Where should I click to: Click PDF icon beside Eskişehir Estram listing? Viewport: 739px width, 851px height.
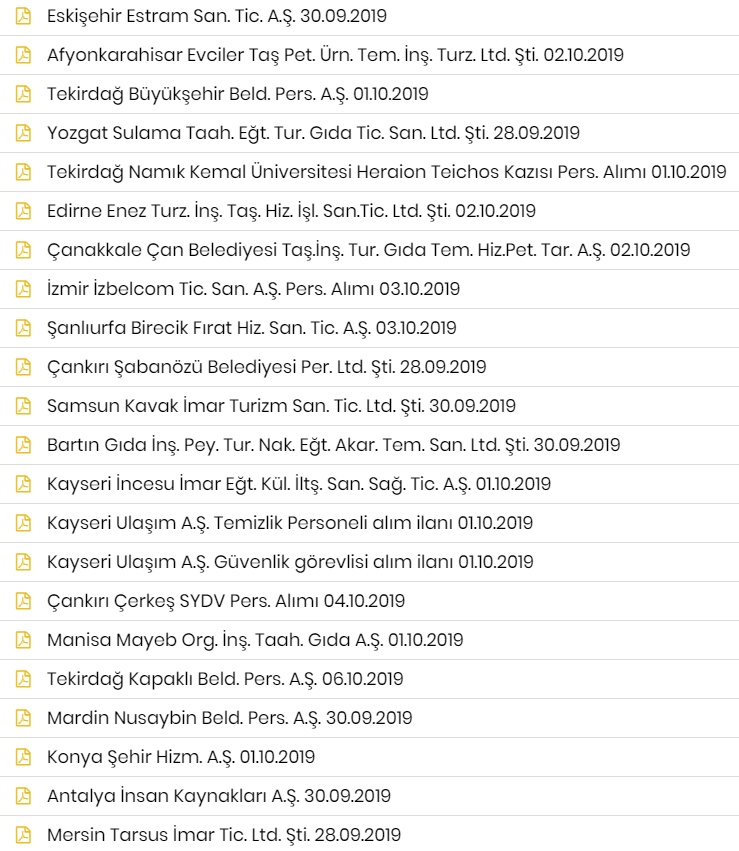pos(23,16)
